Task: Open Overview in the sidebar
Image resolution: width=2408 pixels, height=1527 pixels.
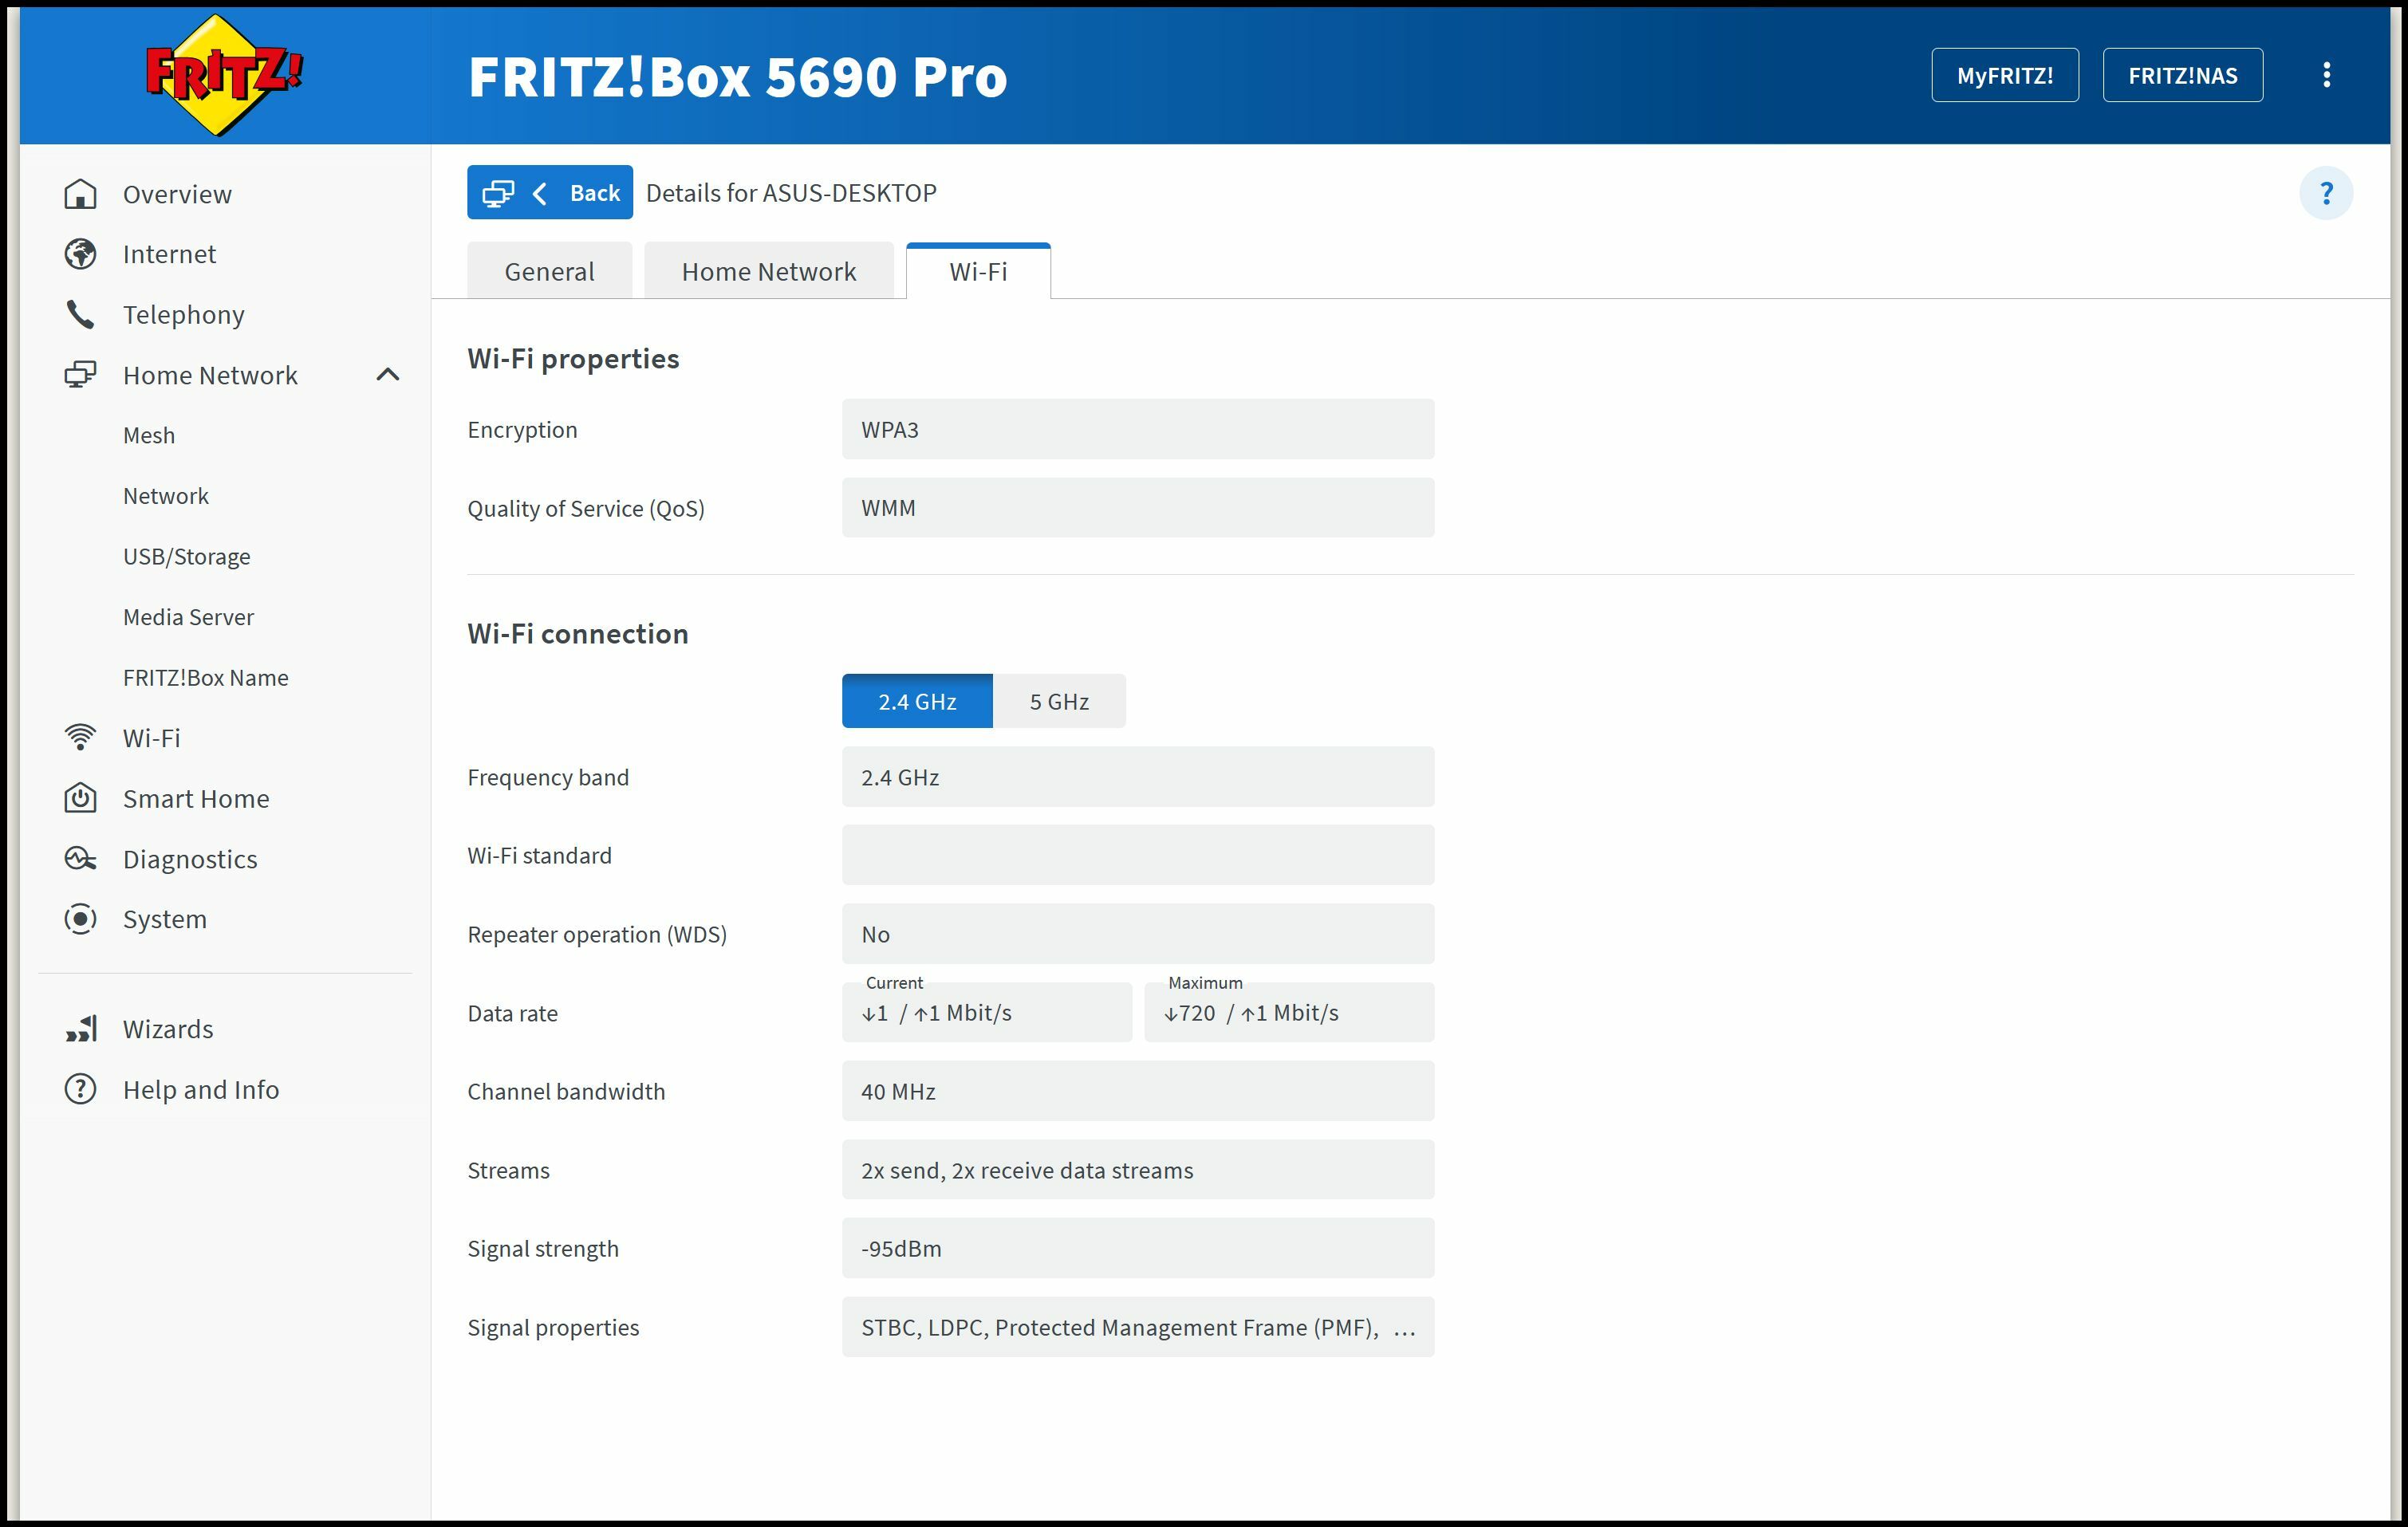Action: (x=177, y=194)
